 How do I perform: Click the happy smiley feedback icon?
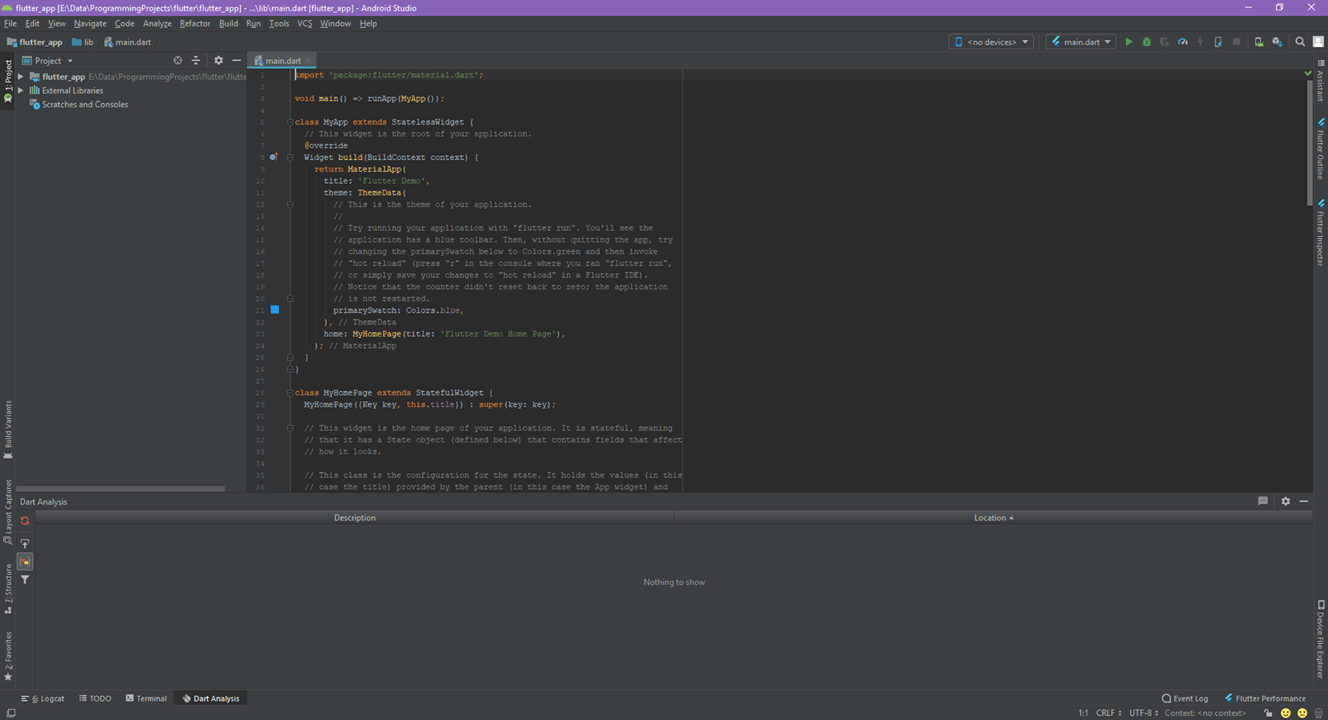point(1286,713)
